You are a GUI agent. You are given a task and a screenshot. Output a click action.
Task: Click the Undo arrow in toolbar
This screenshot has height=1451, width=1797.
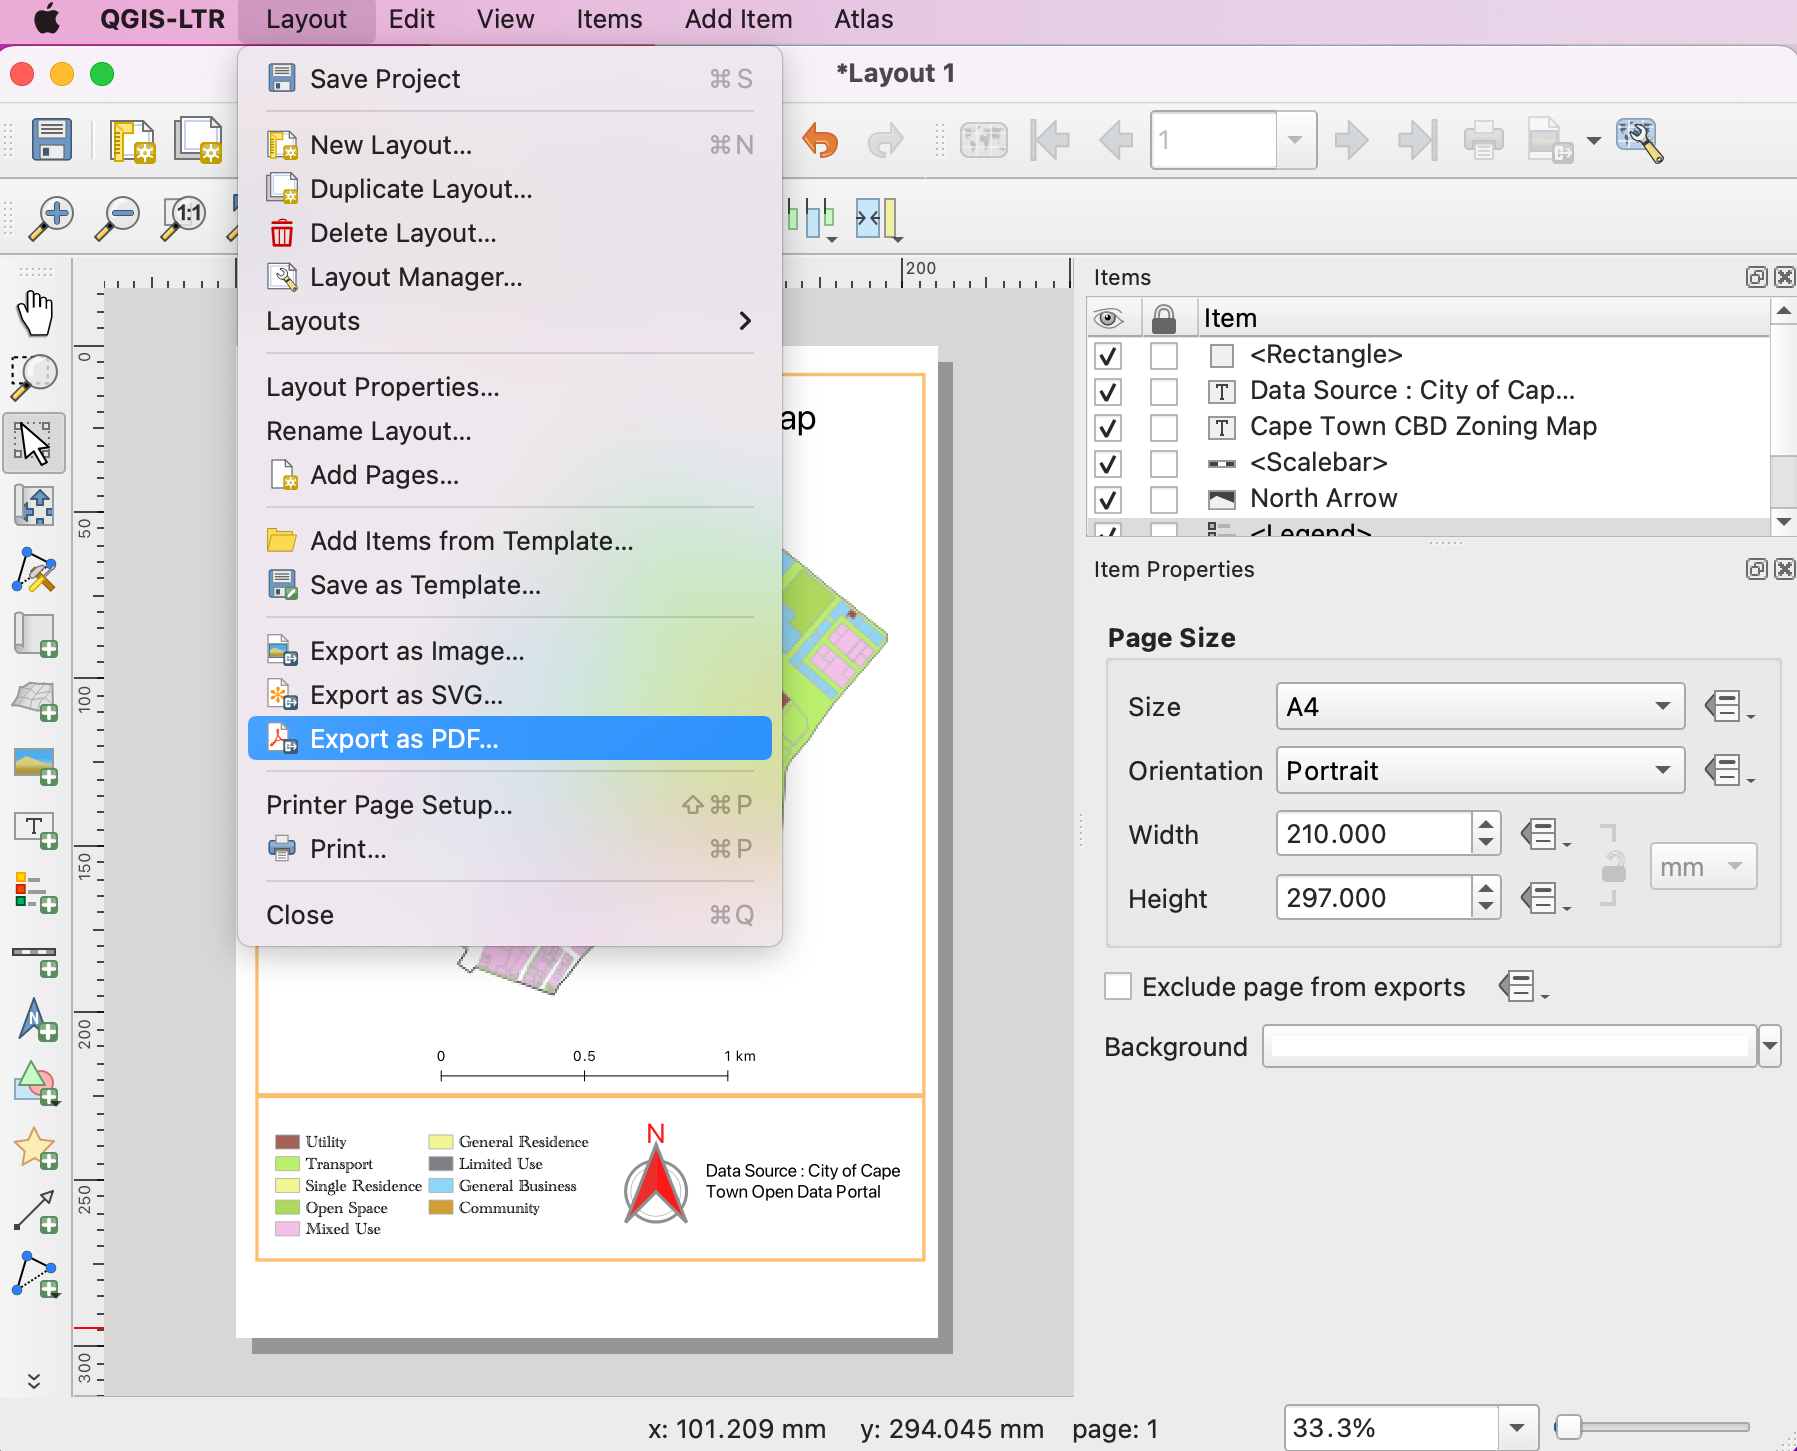click(820, 141)
